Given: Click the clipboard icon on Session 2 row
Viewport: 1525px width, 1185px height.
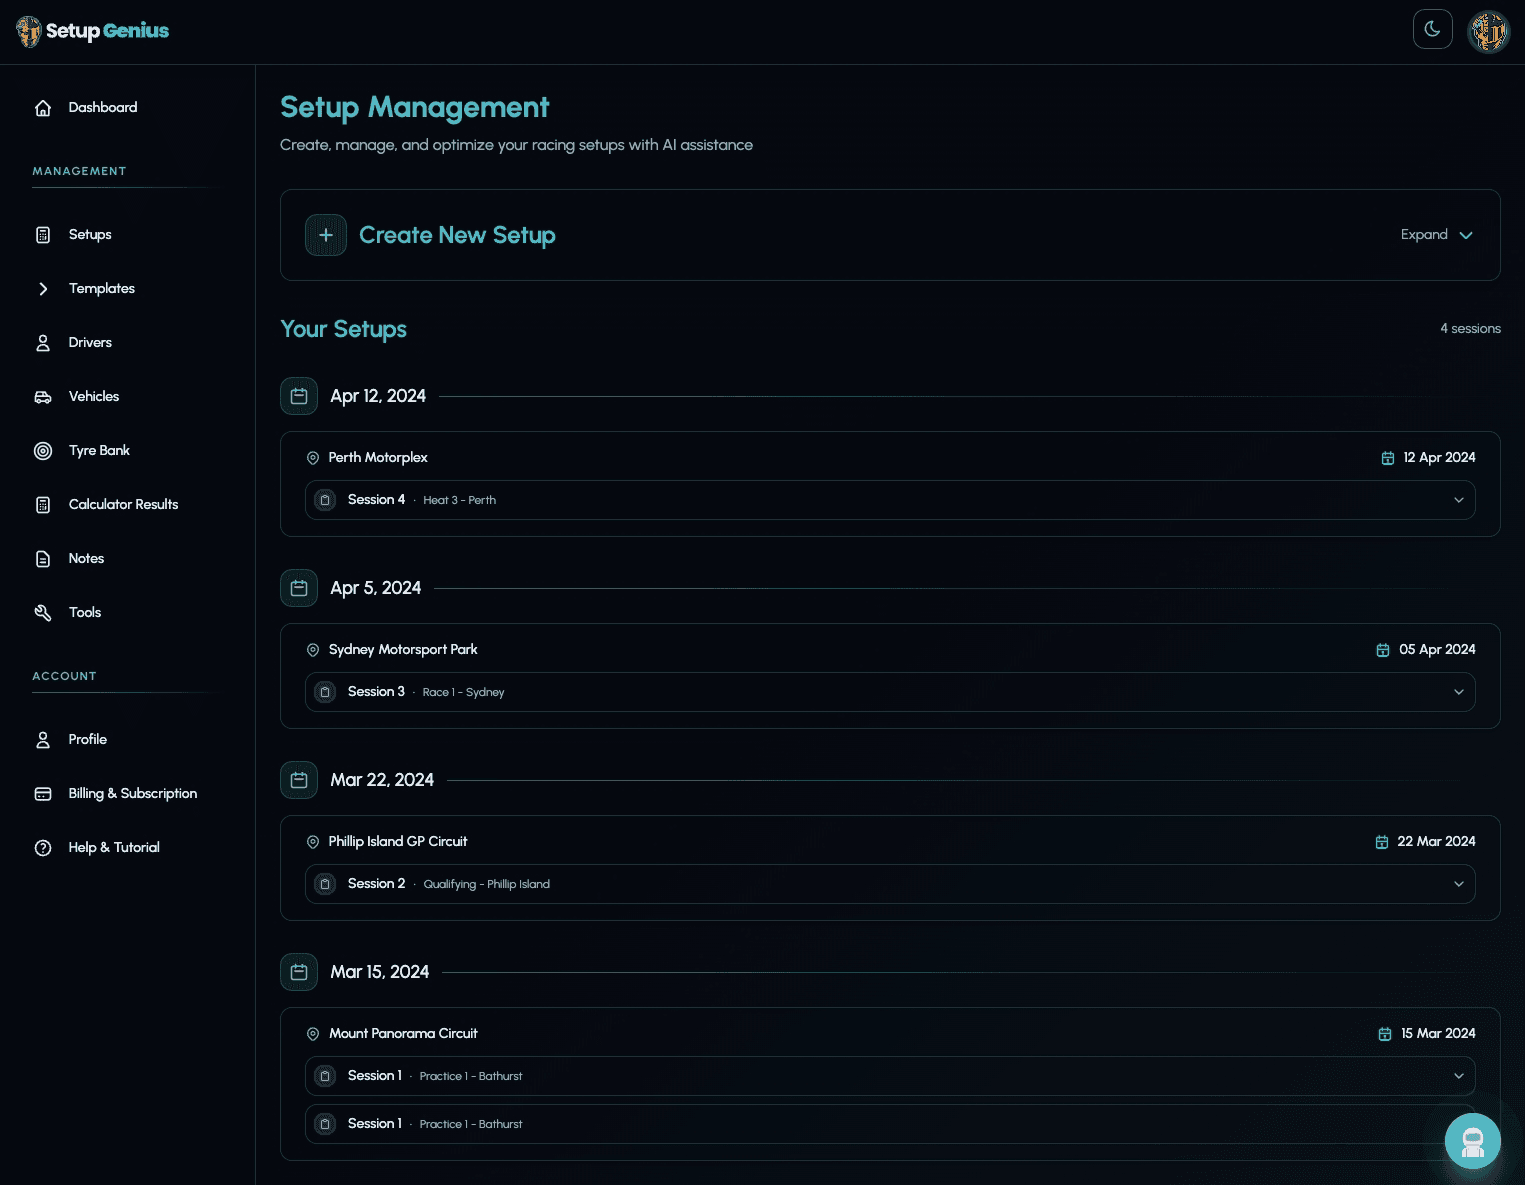Looking at the screenshot, I should tap(325, 884).
